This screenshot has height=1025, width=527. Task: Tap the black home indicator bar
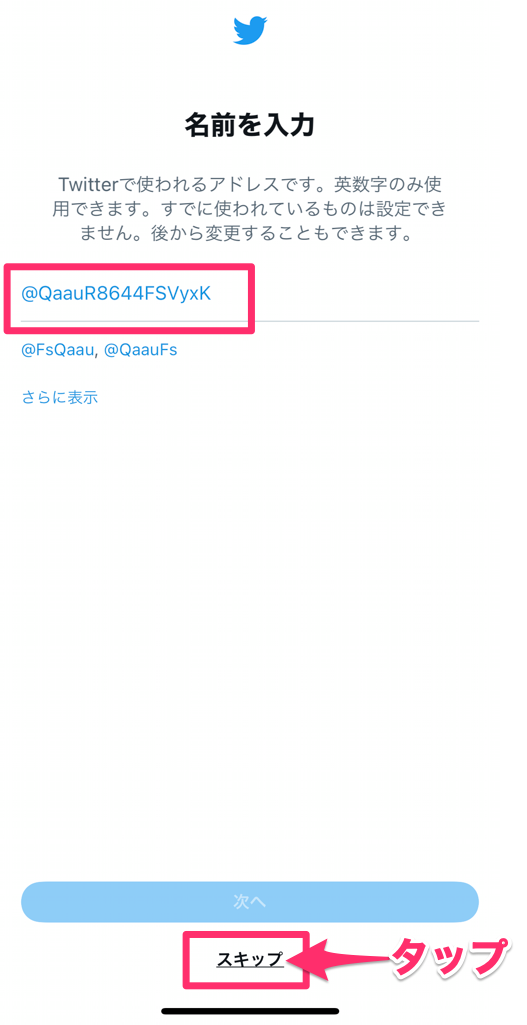250,1011
